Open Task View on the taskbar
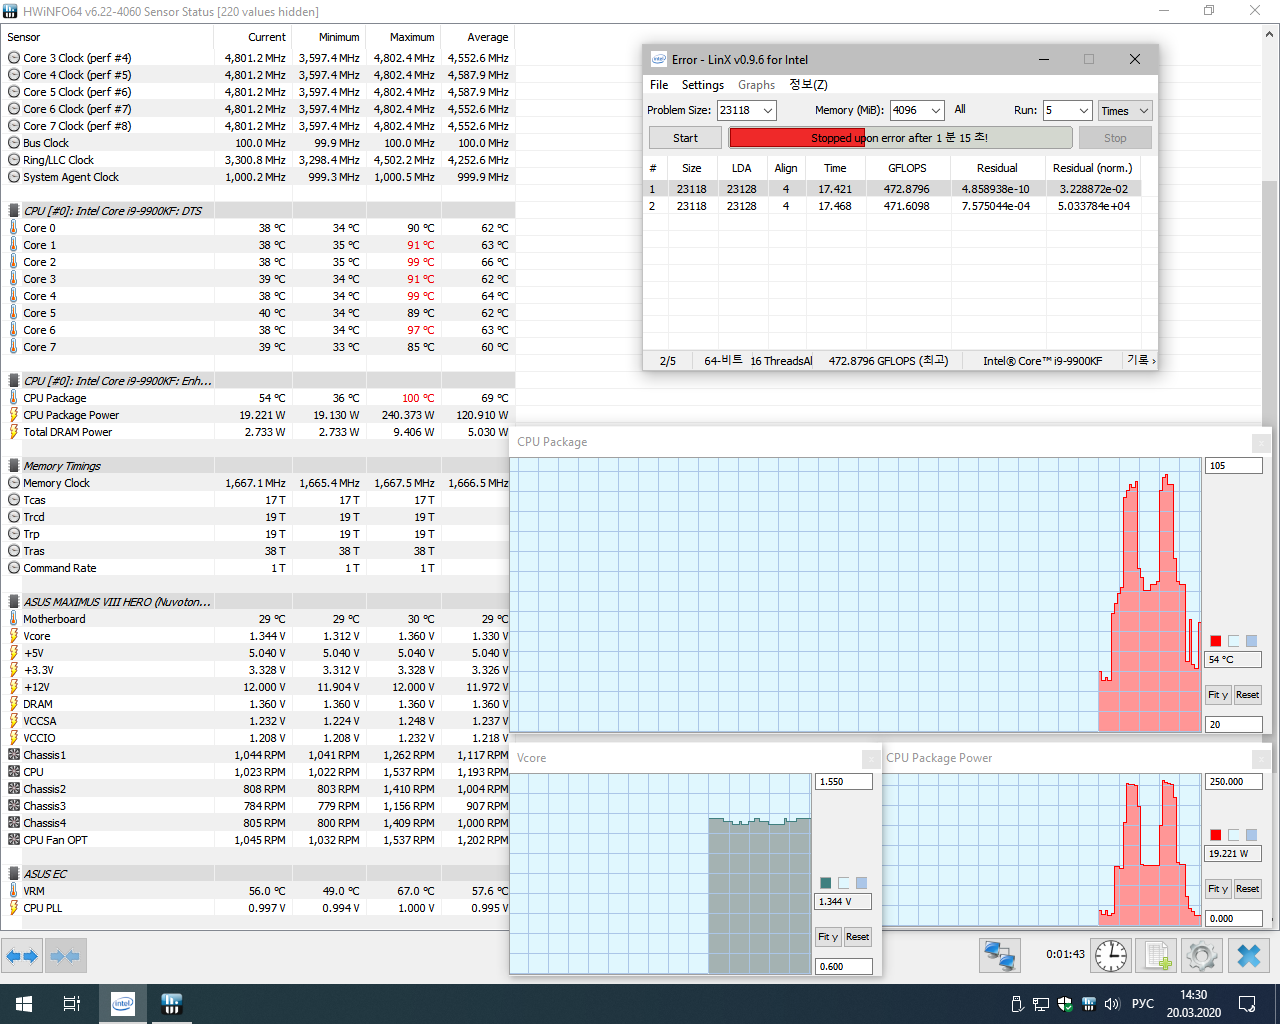This screenshot has width=1280, height=1024. (x=72, y=1004)
